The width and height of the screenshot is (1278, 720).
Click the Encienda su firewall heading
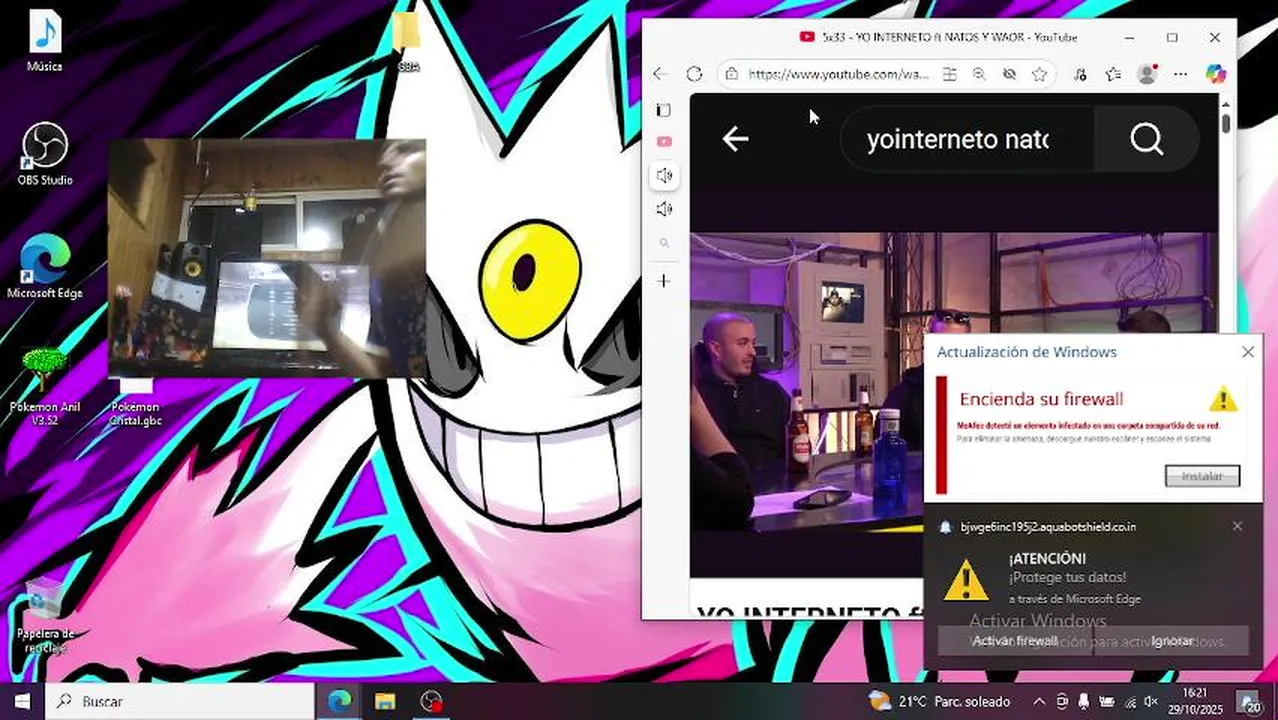[x=1041, y=399]
